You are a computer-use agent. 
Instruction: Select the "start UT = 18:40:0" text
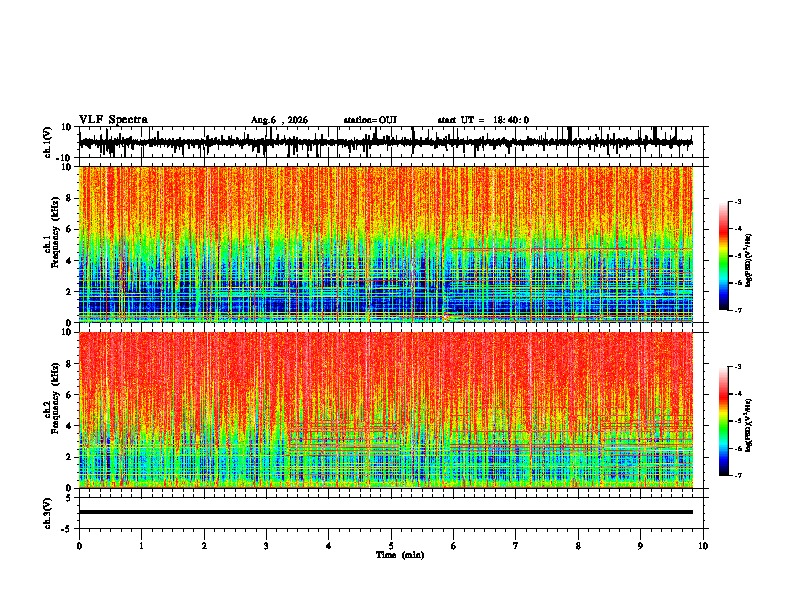pyautogui.click(x=483, y=120)
